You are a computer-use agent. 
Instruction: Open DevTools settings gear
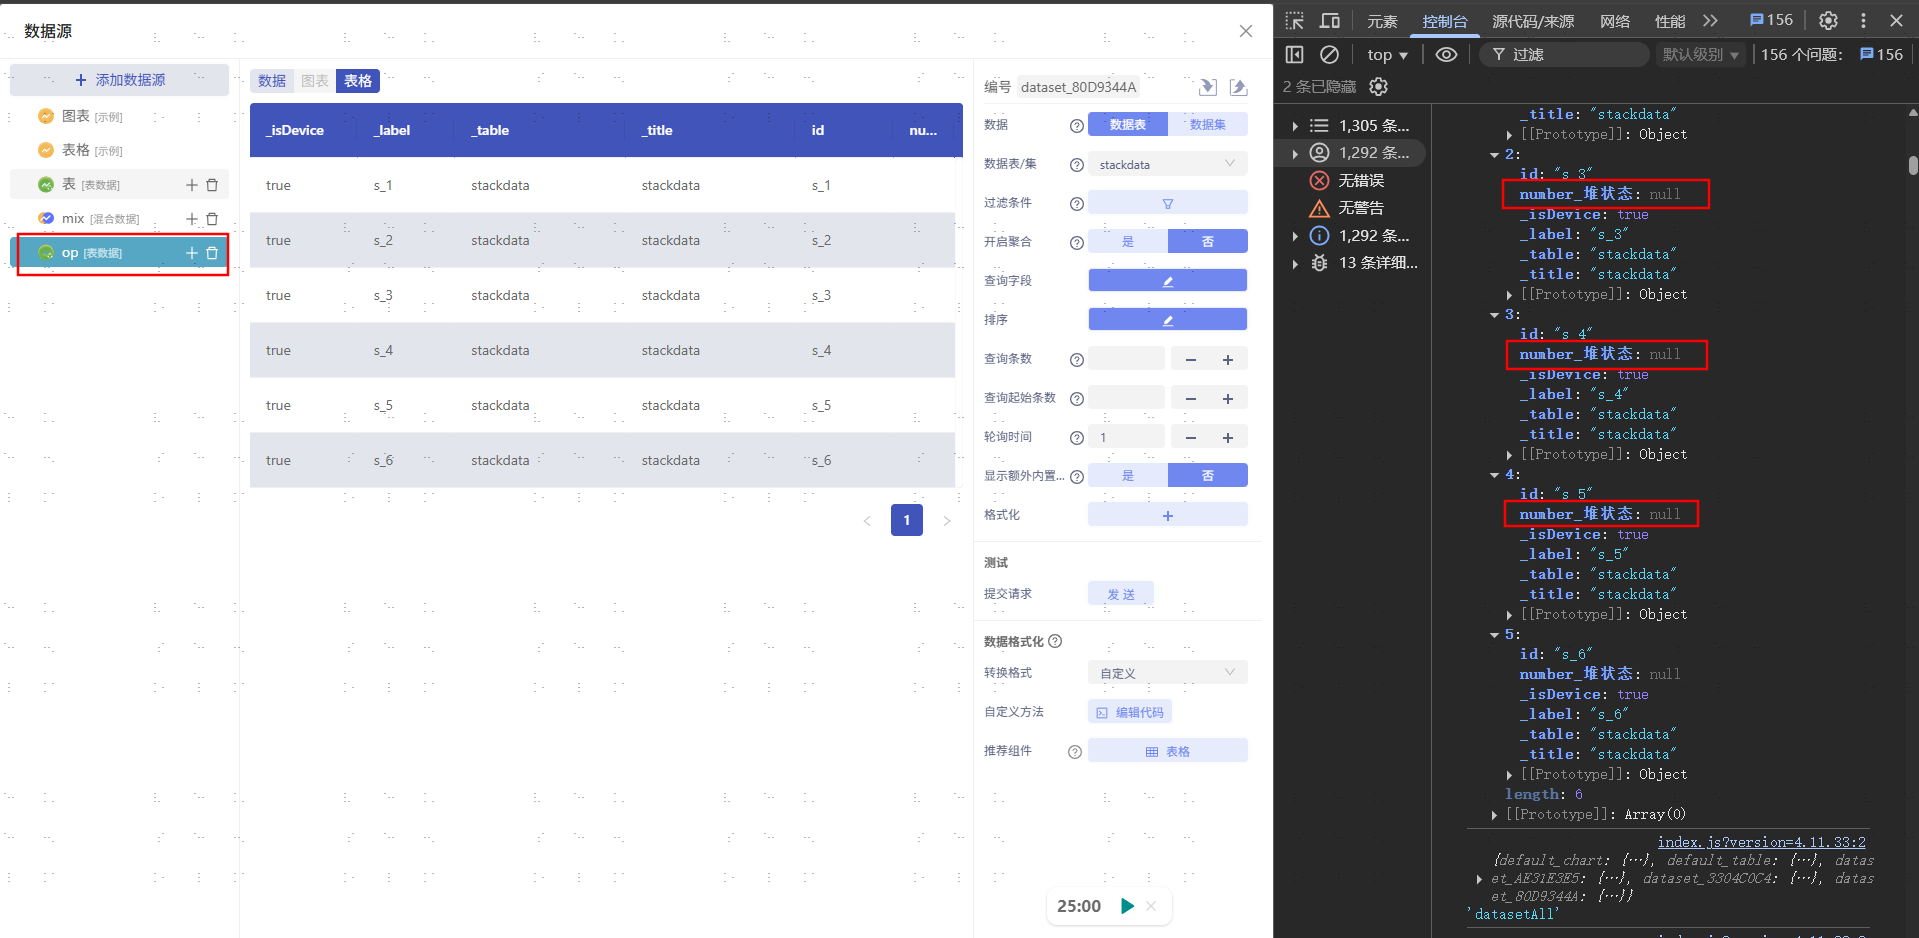(x=1828, y=20)
